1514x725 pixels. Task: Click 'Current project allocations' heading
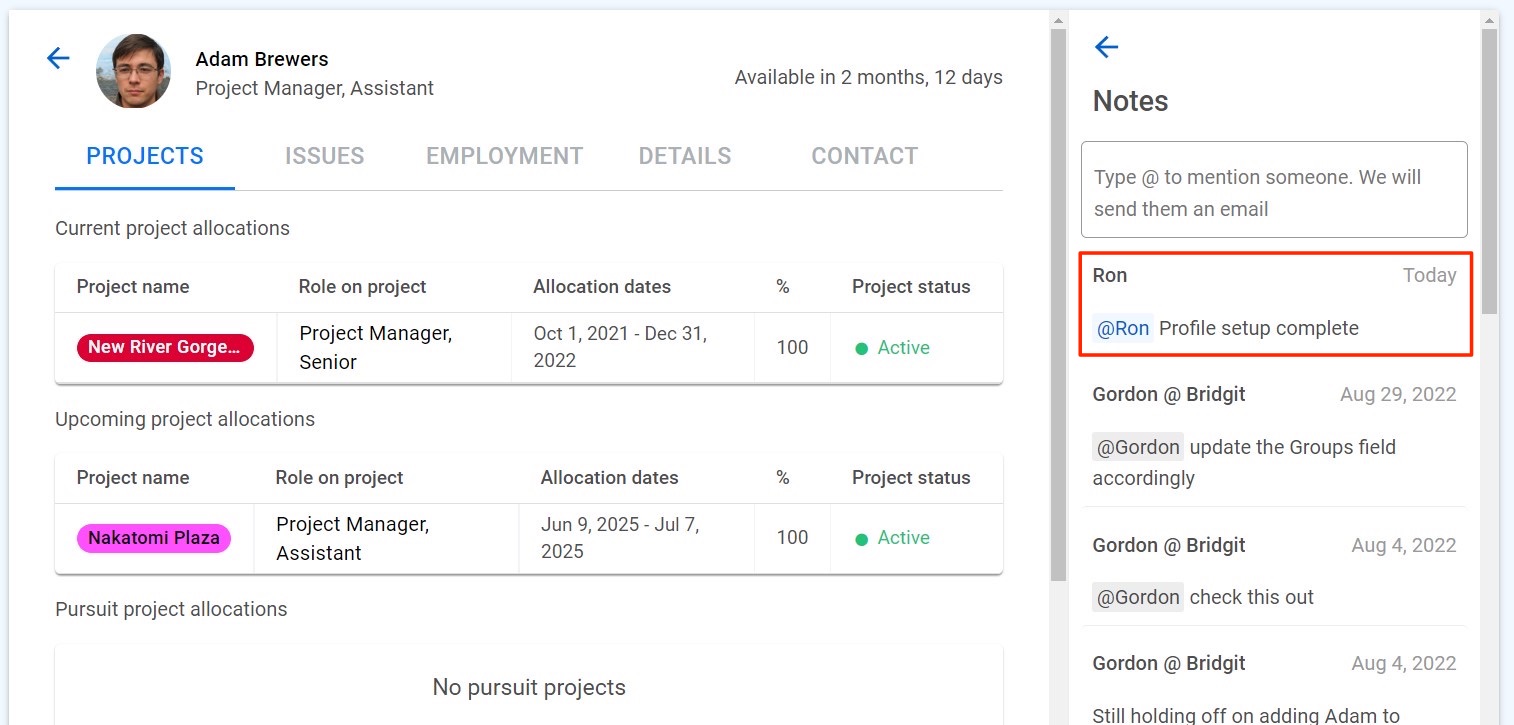172,228
